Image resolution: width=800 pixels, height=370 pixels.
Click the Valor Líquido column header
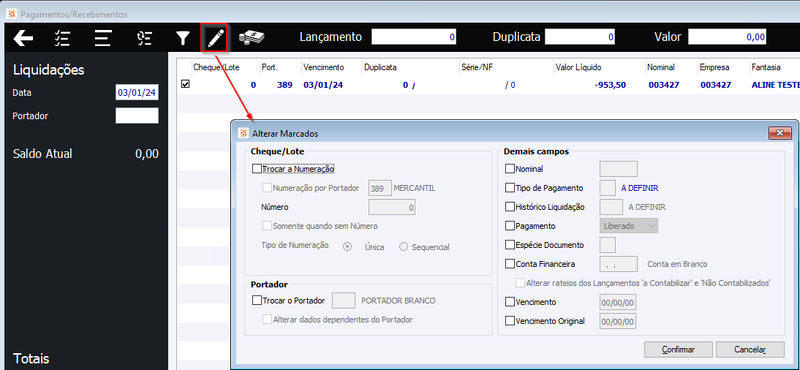[x=579, y=67]
